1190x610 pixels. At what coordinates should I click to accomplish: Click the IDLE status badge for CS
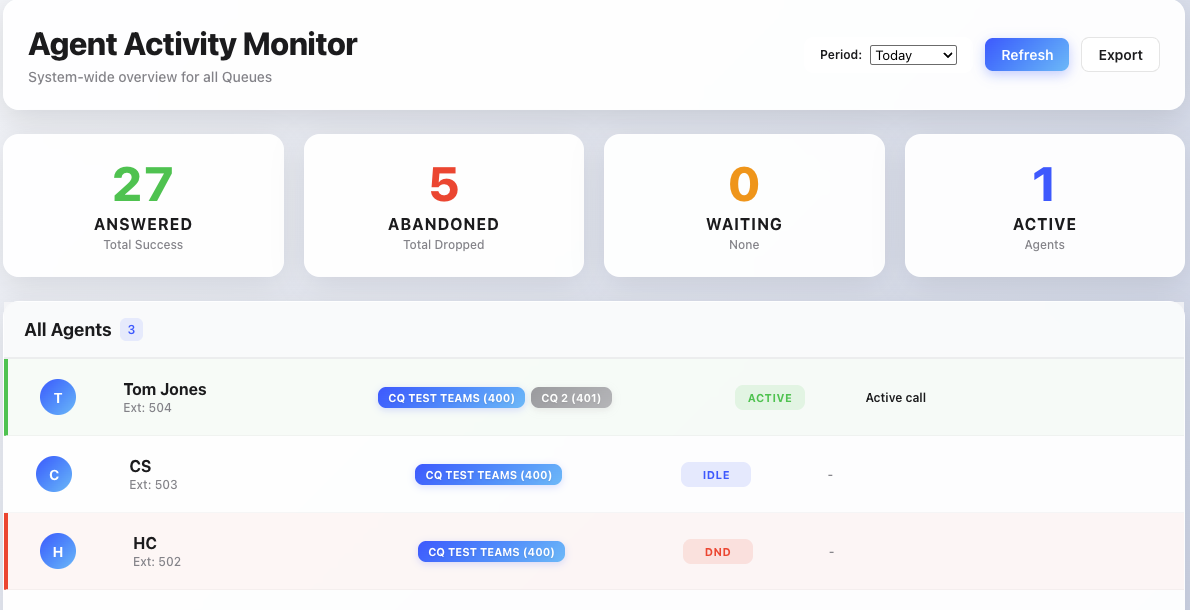tap(716, 475)
